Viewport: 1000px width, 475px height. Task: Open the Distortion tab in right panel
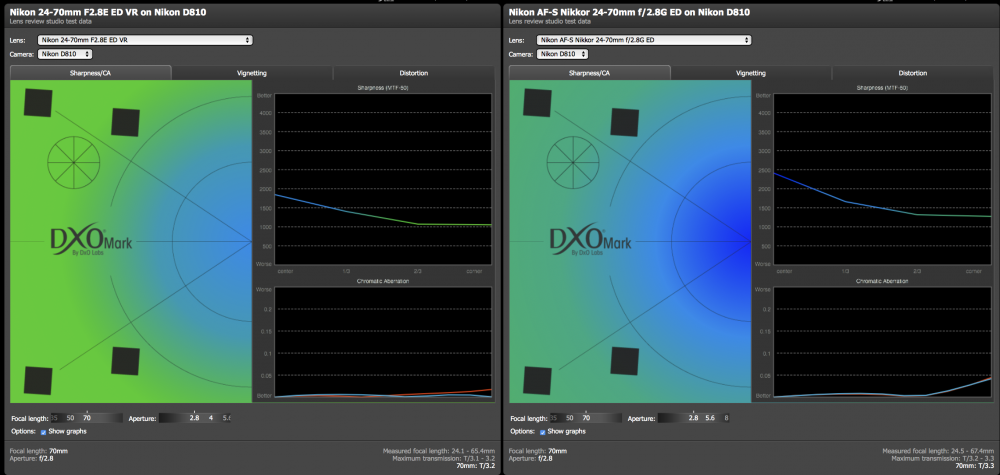pos(913,73)
